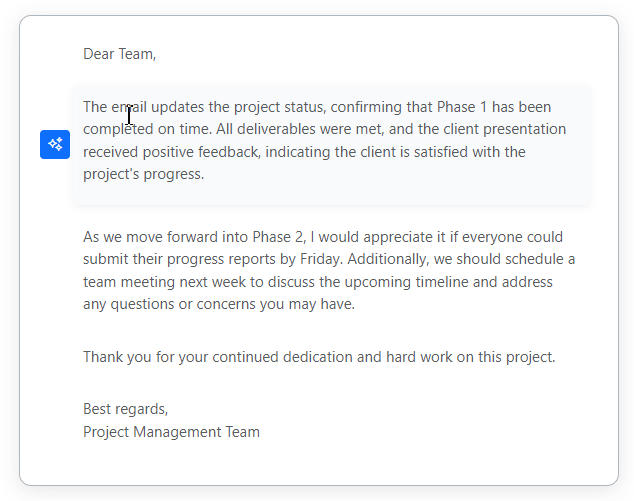The image size is (634, 501).
Task: Place cursor at "project's progress." line end
Action: (x=204, y=174)
